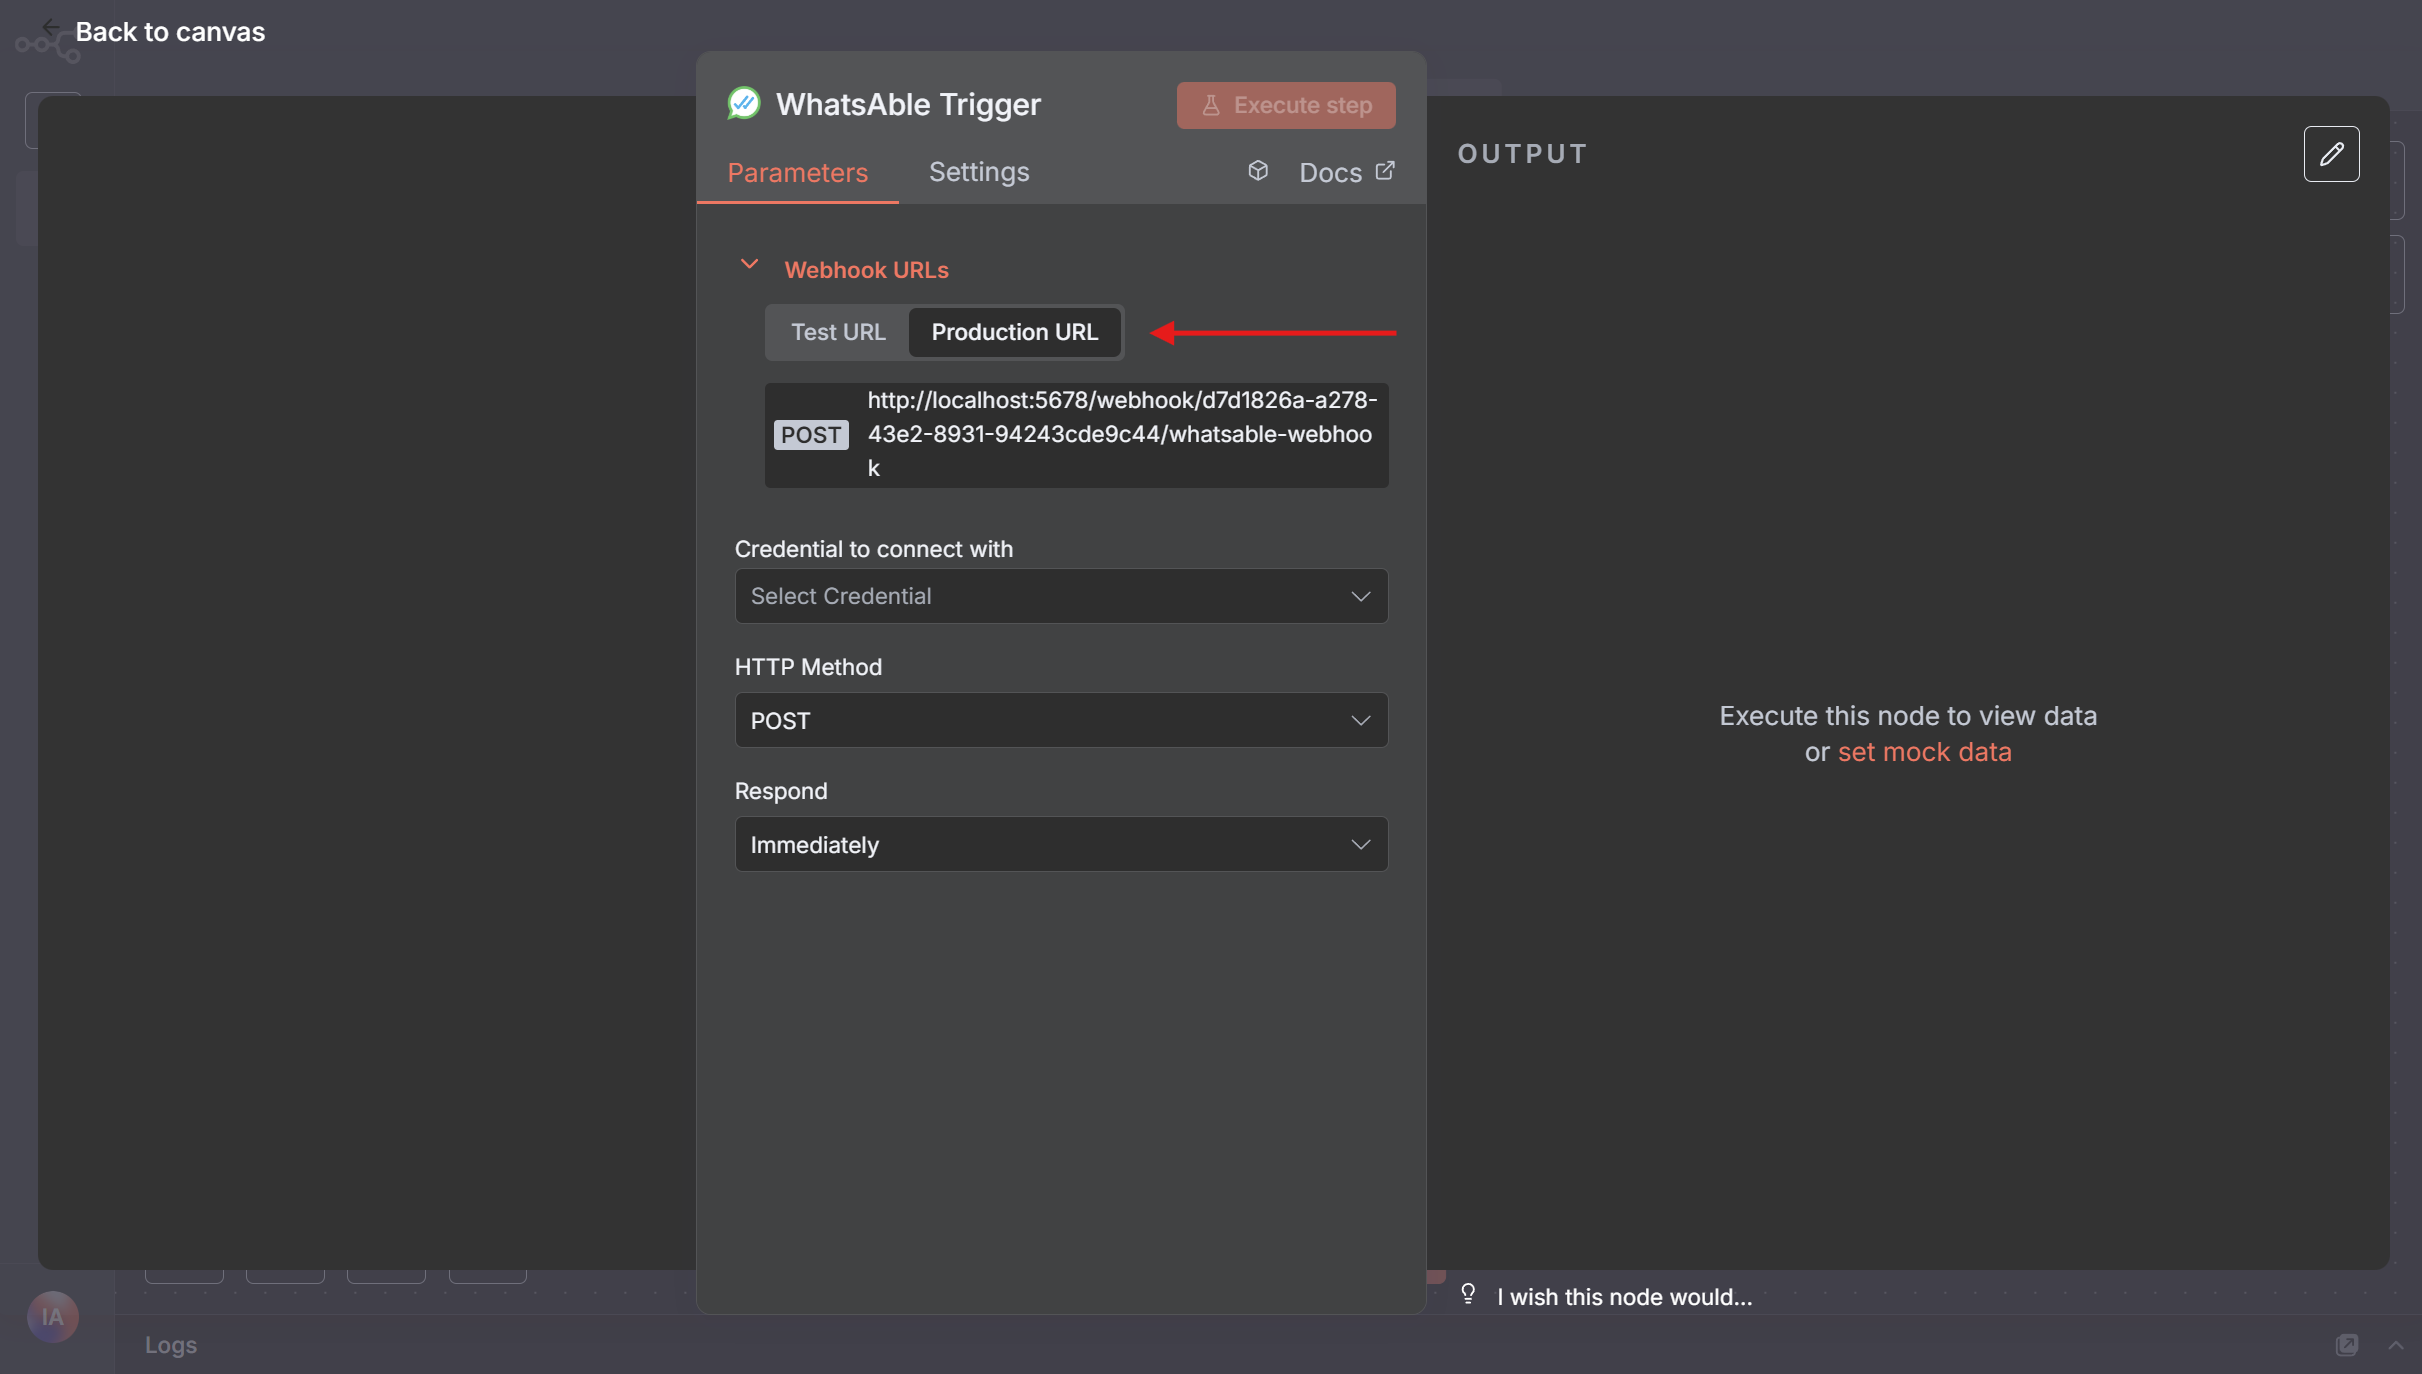Switch to the Parameters tab
This screenshot has height=1374, width=2422.
coord(797,172)
